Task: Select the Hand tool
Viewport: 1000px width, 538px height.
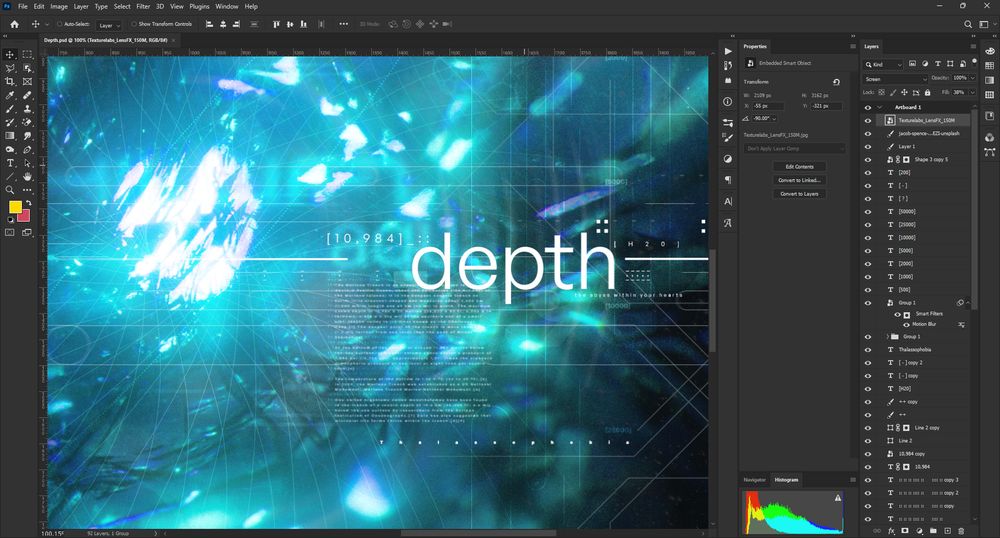Action: (x=27, y=177)
